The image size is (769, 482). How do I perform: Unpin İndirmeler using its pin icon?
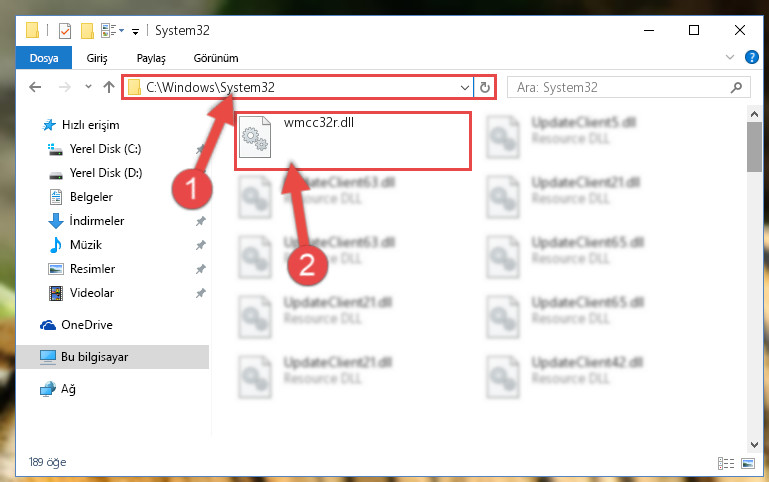[x=201, y=221]
